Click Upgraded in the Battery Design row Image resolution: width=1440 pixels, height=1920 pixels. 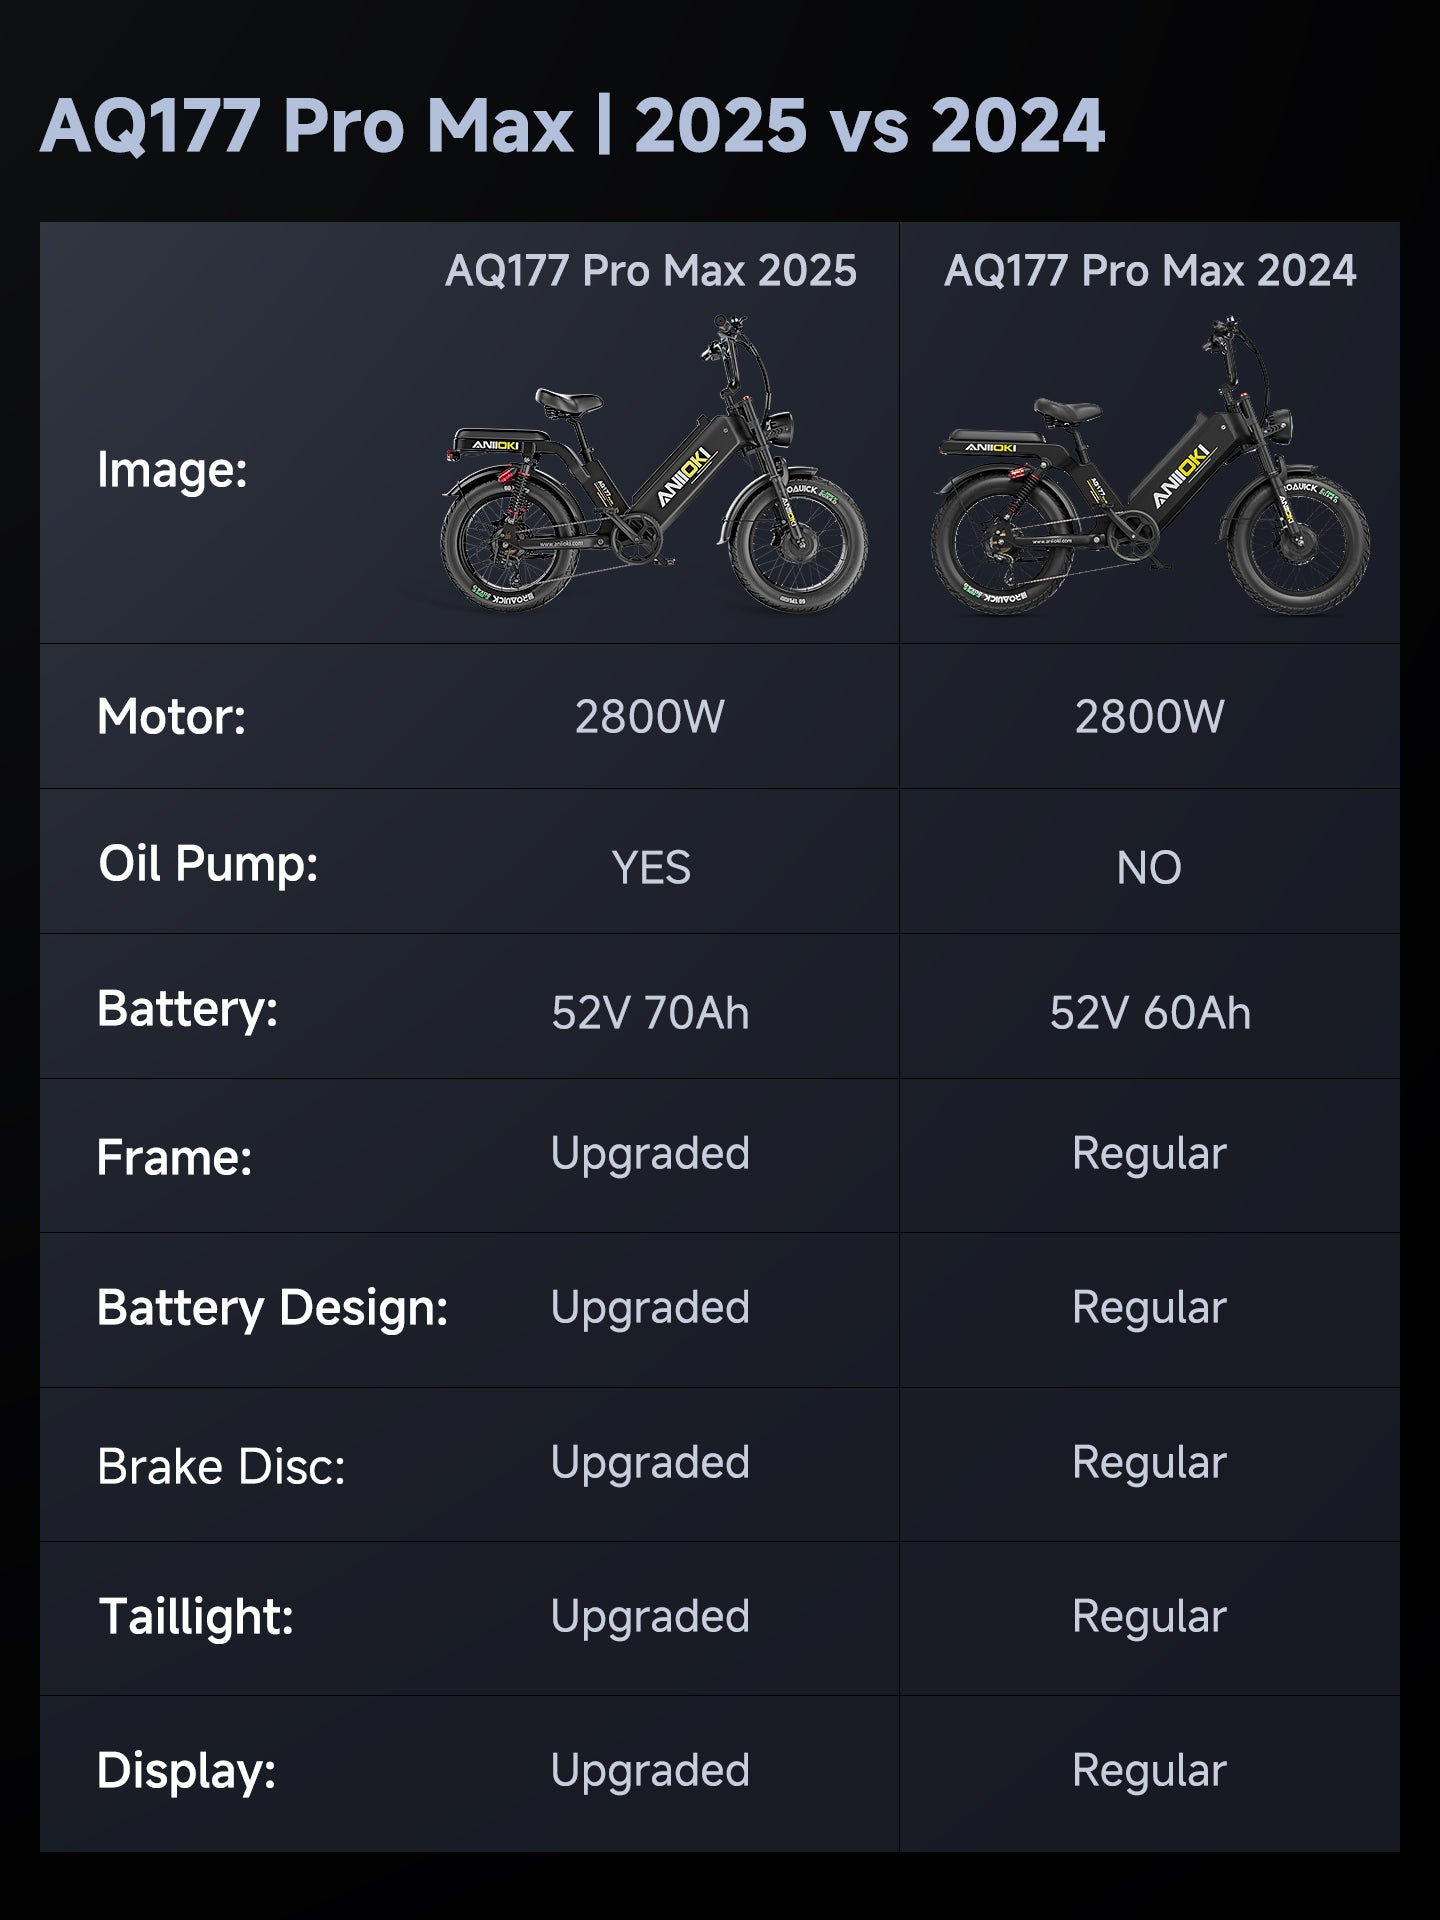(x=650, y=1308)
